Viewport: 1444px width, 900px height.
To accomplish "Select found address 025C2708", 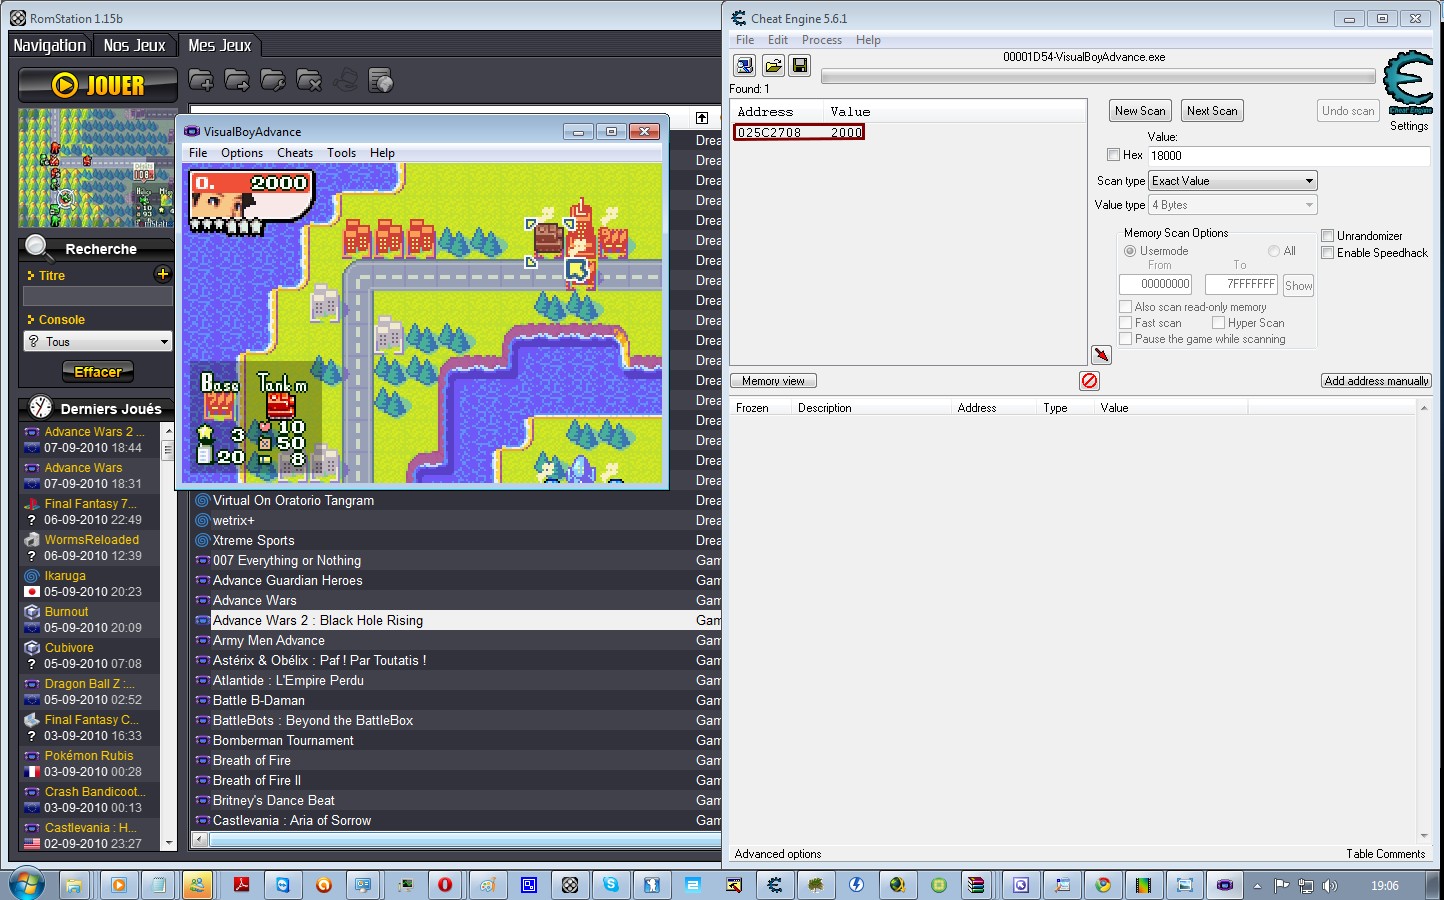I will (x=799, y=132).
